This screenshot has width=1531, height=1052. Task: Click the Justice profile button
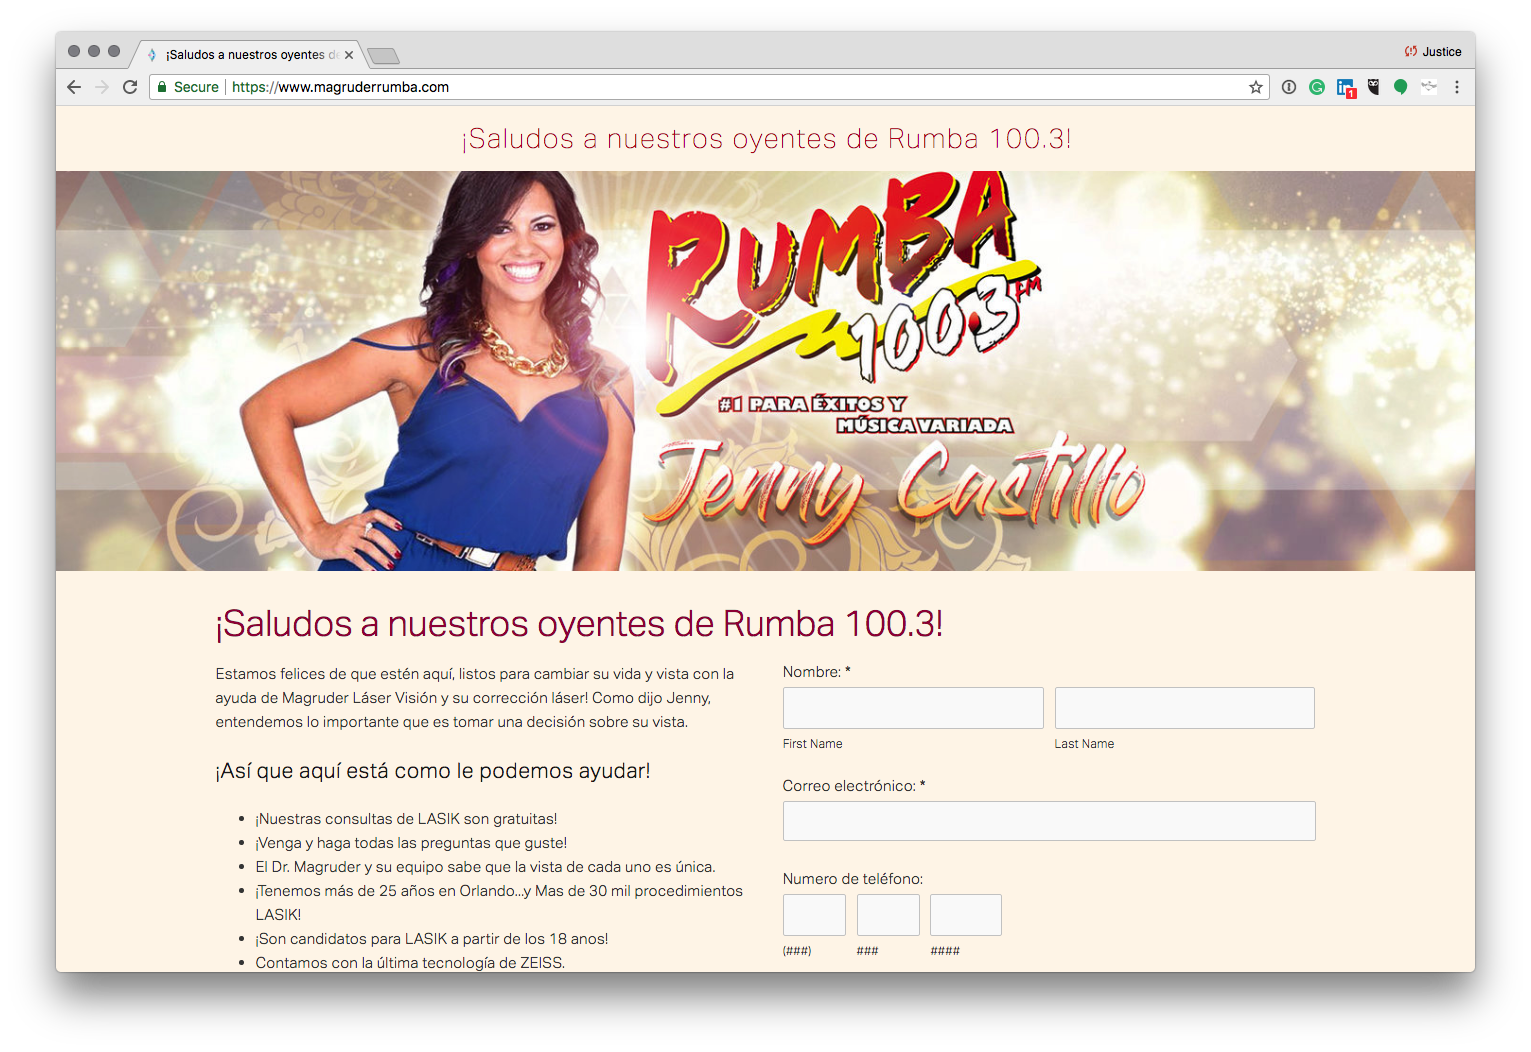pyautogui.click(x=1433, y=52)
